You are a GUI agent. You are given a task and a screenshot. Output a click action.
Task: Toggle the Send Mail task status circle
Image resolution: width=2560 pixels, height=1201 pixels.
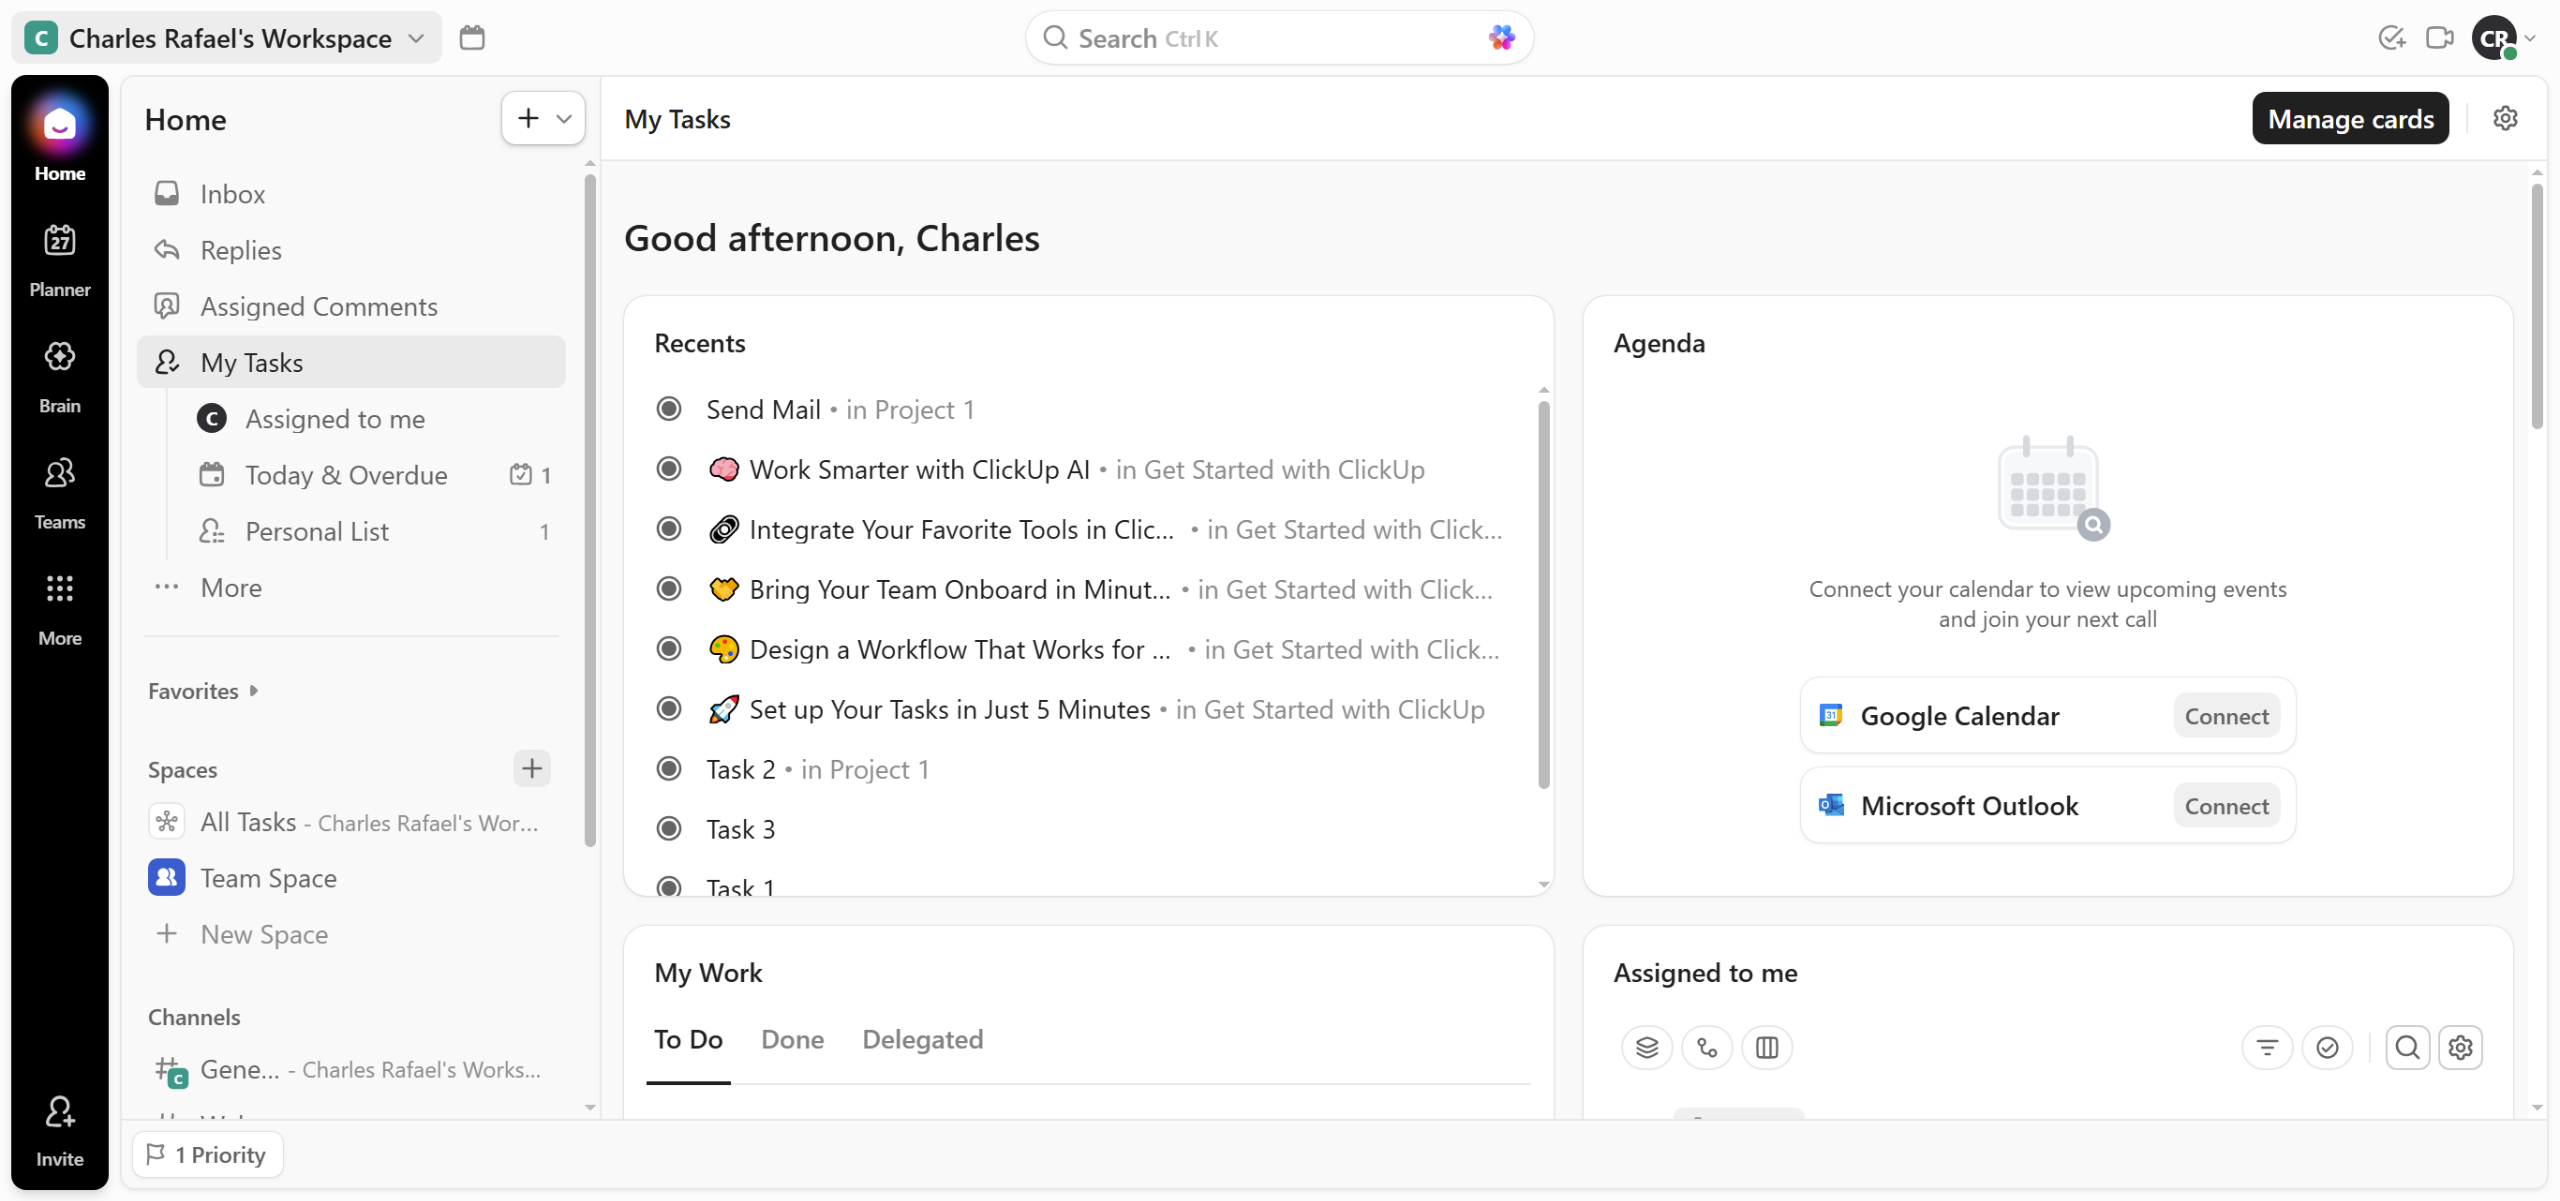(x=669, y=409)
